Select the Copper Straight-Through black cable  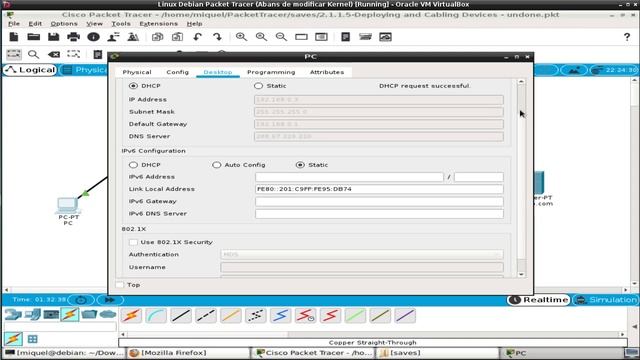181,316
